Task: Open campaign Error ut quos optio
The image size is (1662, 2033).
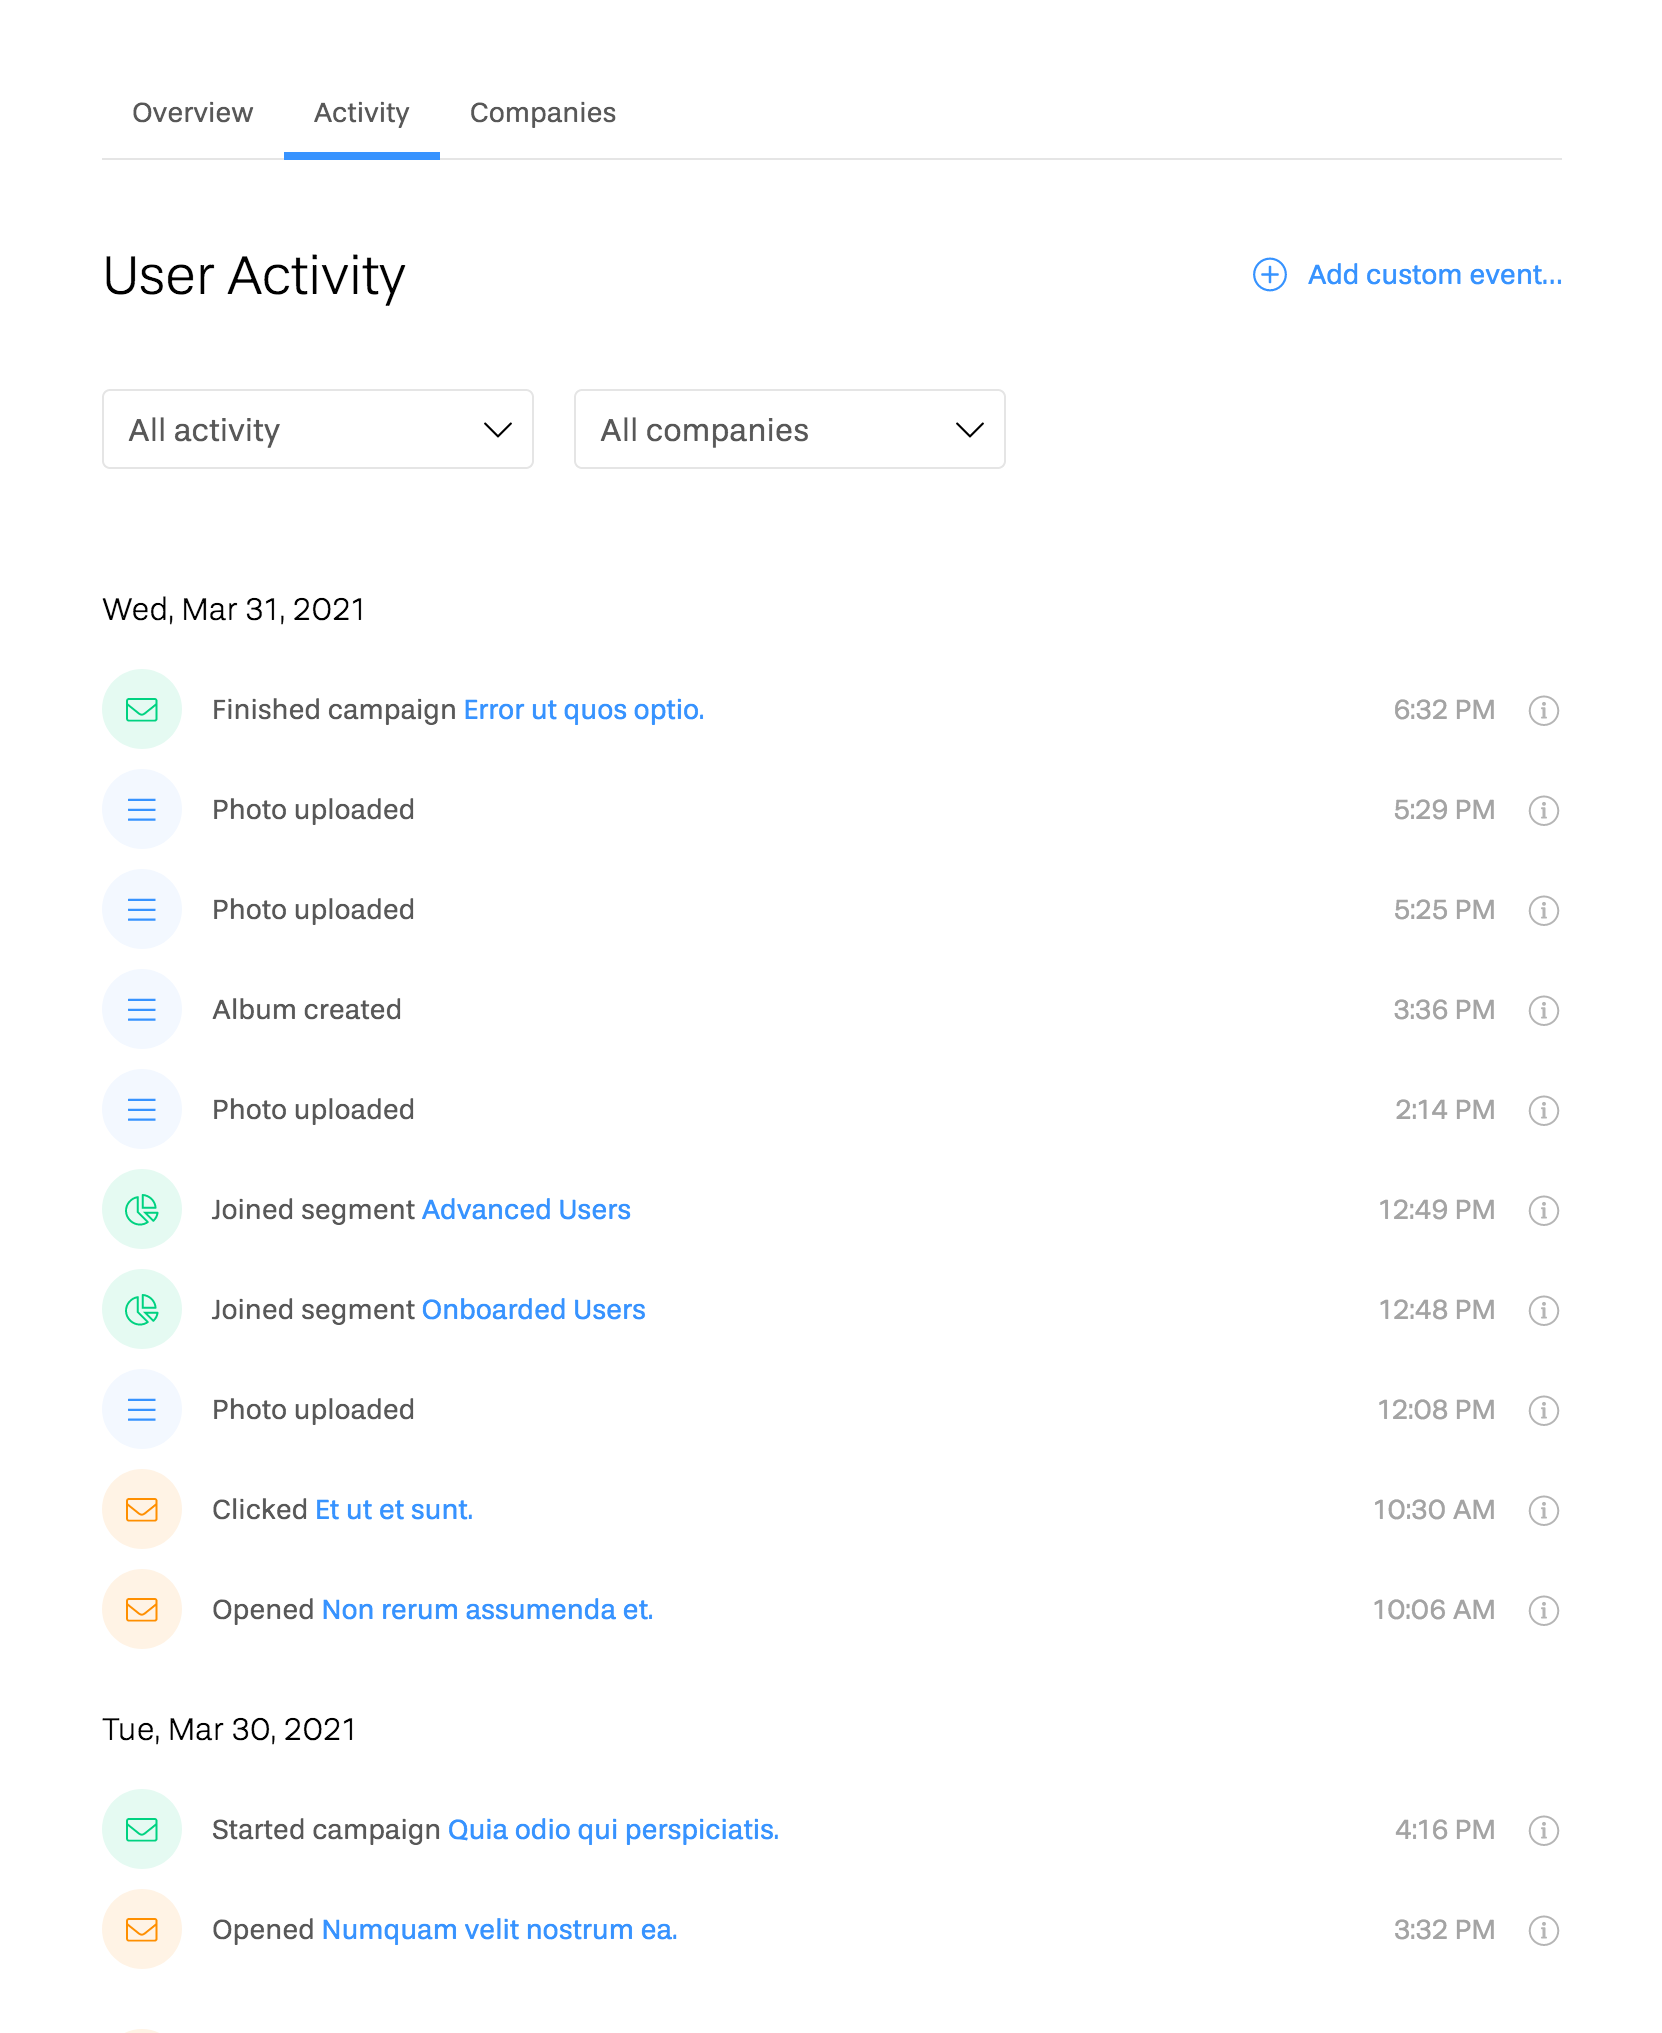Action: point(584,710)
